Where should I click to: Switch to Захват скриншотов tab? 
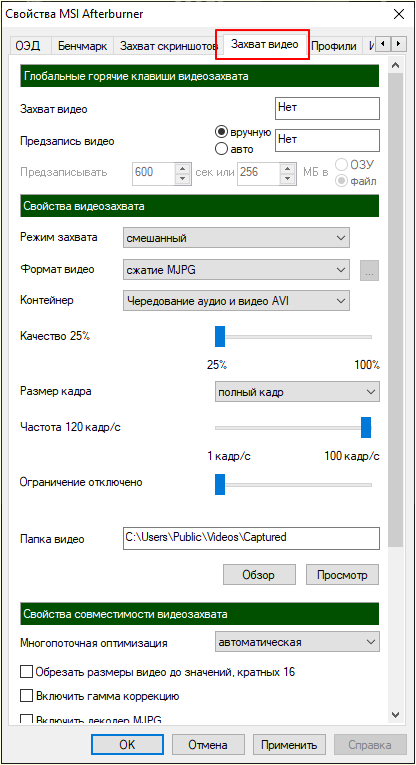169,46
